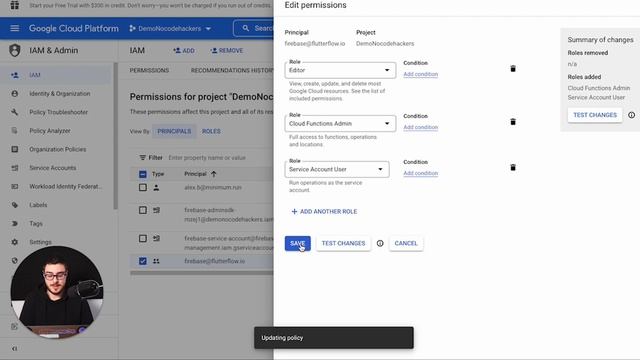Viewport: 640px width, 360px height.
Task: Click alex.b principal email in table
Action: (213, 187)
